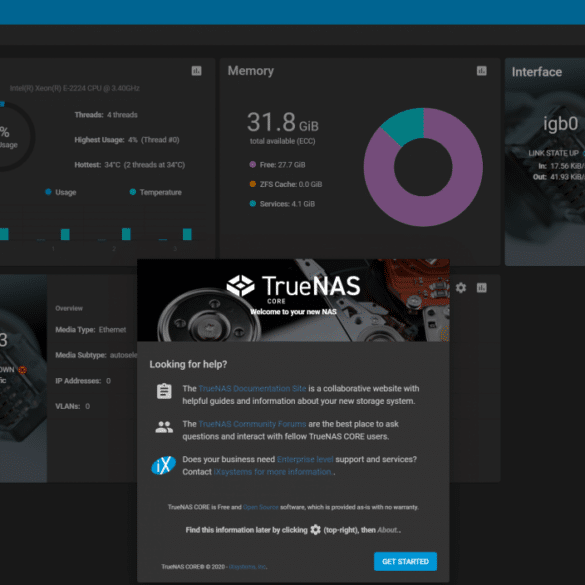Open iXsystems for more information link
This screenshot has height=585, width=585.
coord(273,472)
